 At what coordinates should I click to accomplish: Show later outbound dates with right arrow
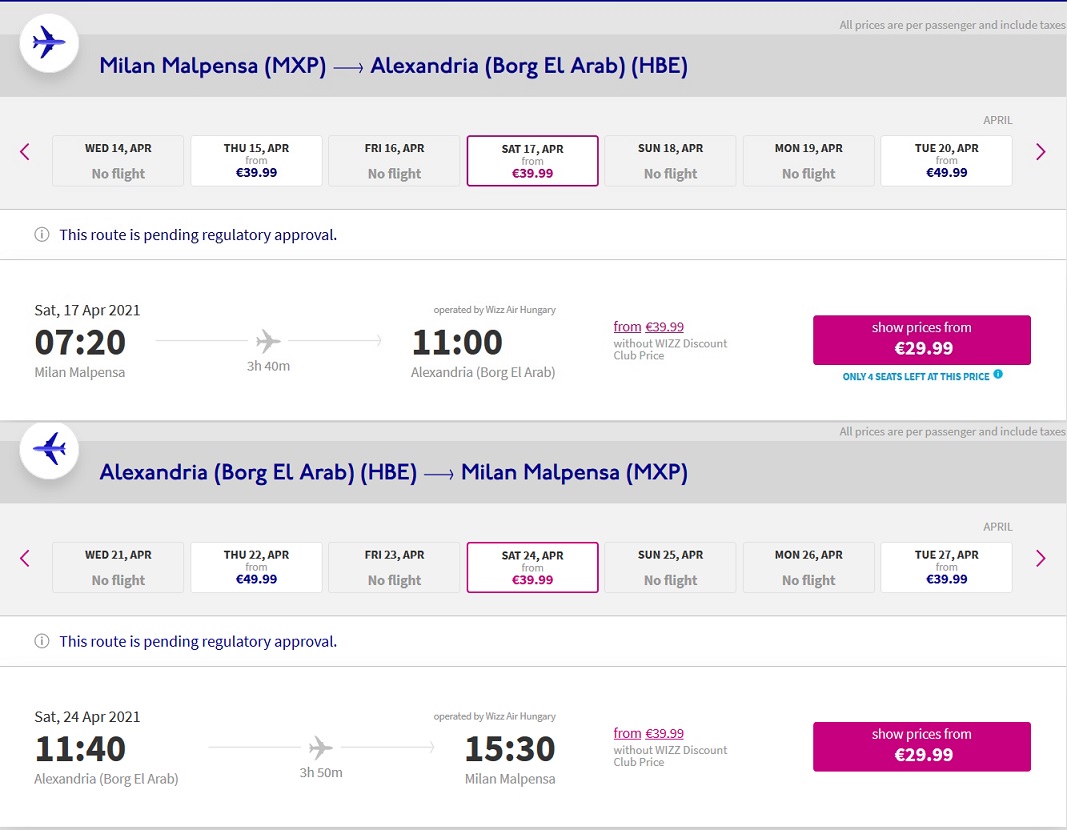pyautogui.click(x=1040, y=152)
